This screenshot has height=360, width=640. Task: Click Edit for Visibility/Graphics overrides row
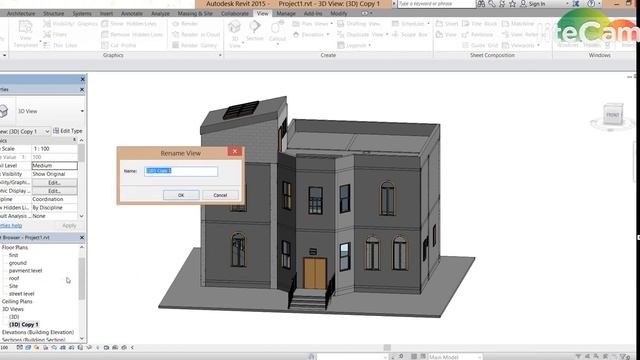click(54, 182)
